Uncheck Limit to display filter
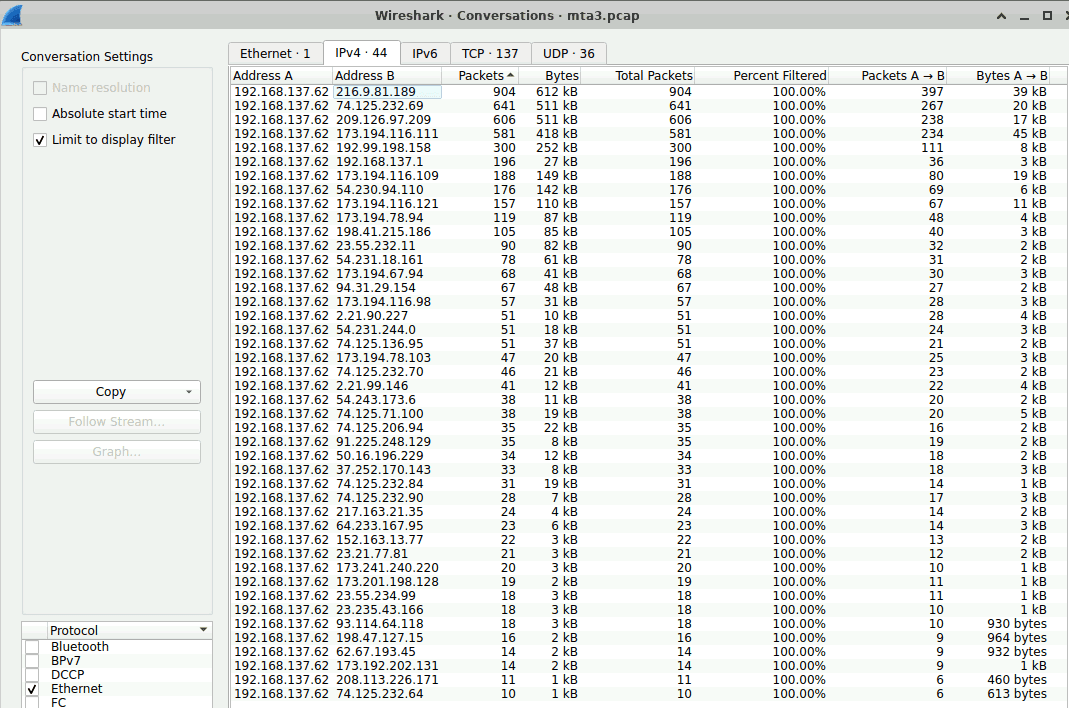 coord(40,140)
